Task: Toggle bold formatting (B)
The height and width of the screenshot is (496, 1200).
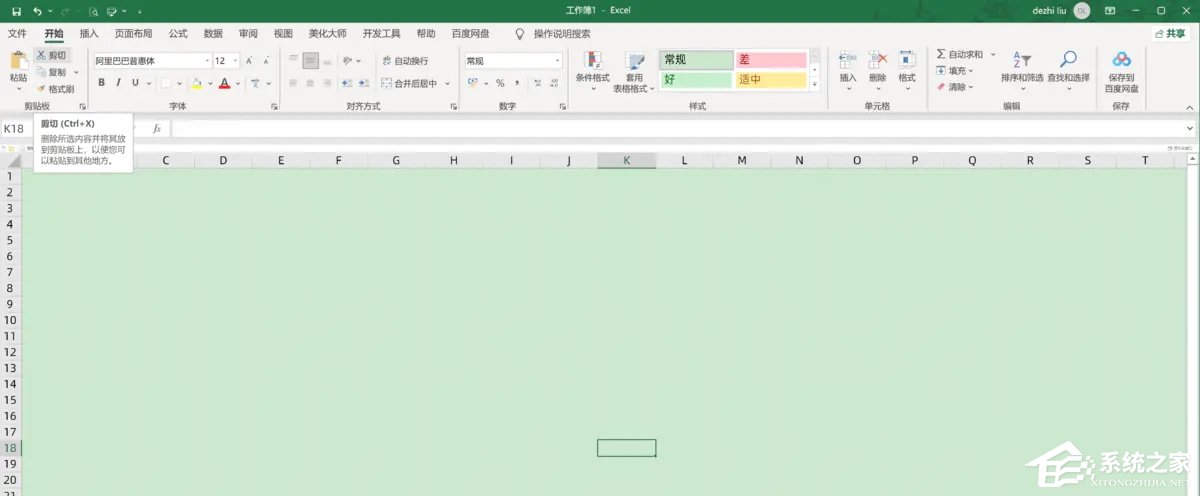Action: click(101, 83)
